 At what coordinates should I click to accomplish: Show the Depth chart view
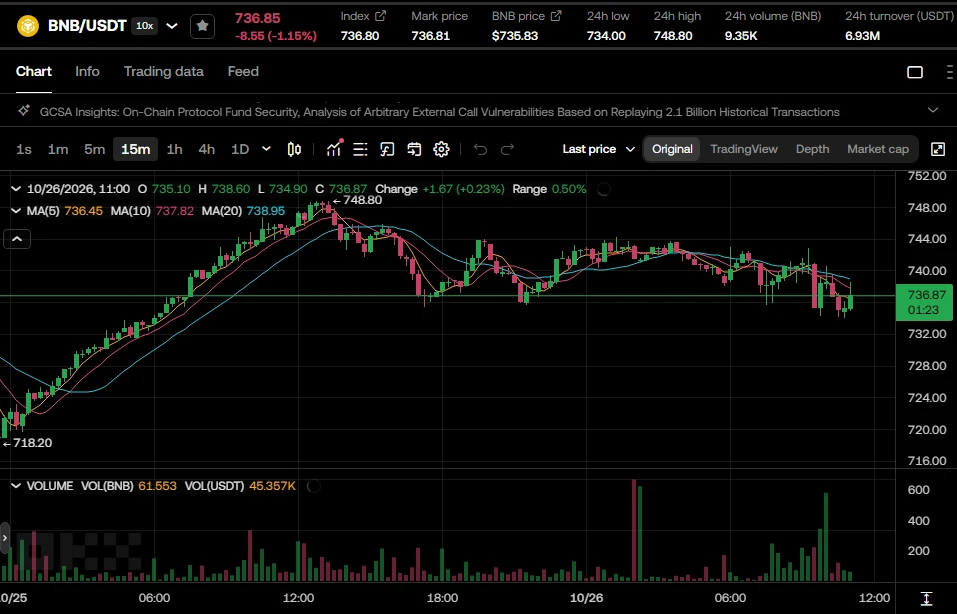tap(812, 149)
